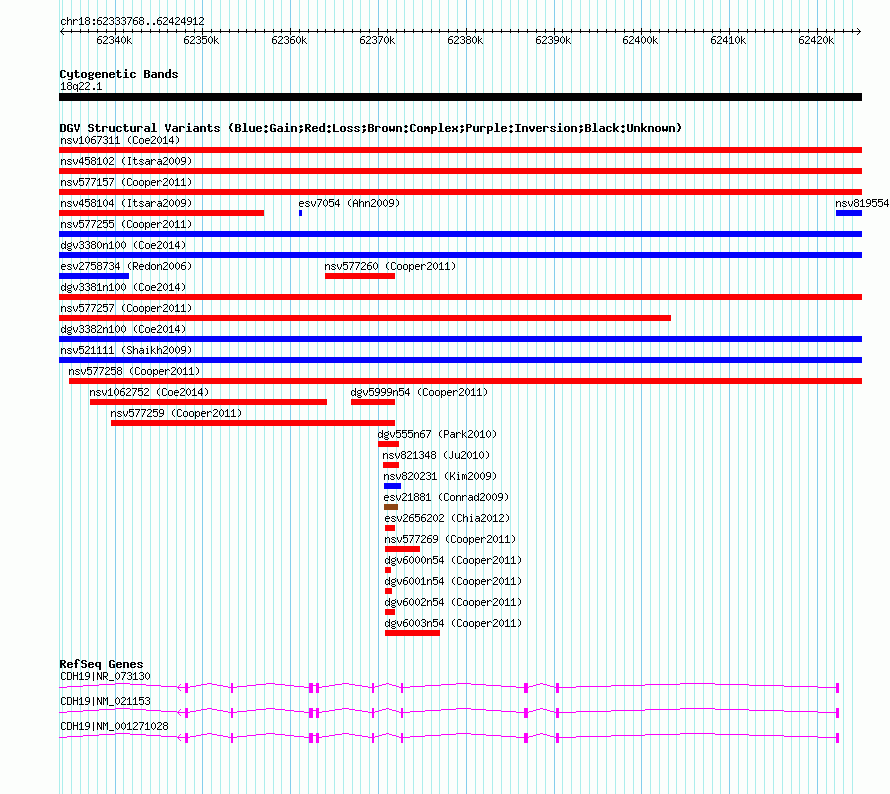Viewport: 890px width, 794px height.
Task: Select the nsv577259 red loss bar
Action: (x=253, y=423)
